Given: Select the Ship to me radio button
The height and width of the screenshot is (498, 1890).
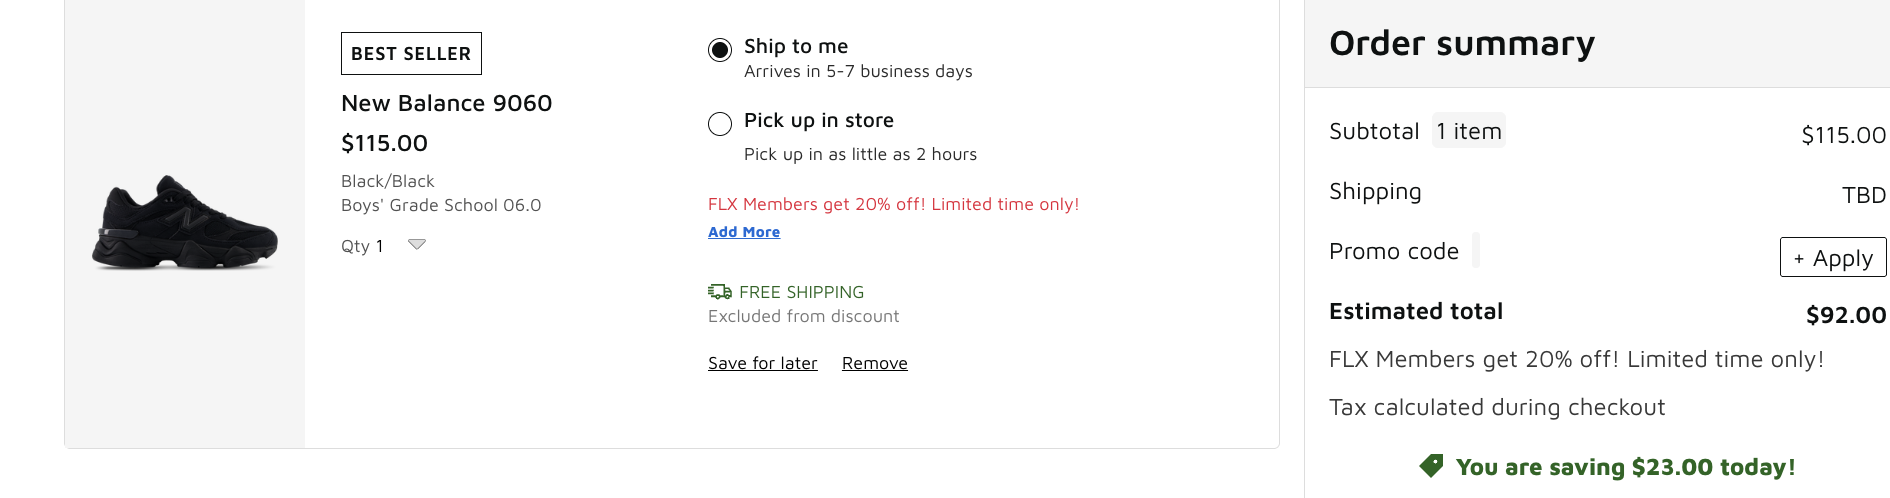Looking at the screenshot, I should (720, 50).
